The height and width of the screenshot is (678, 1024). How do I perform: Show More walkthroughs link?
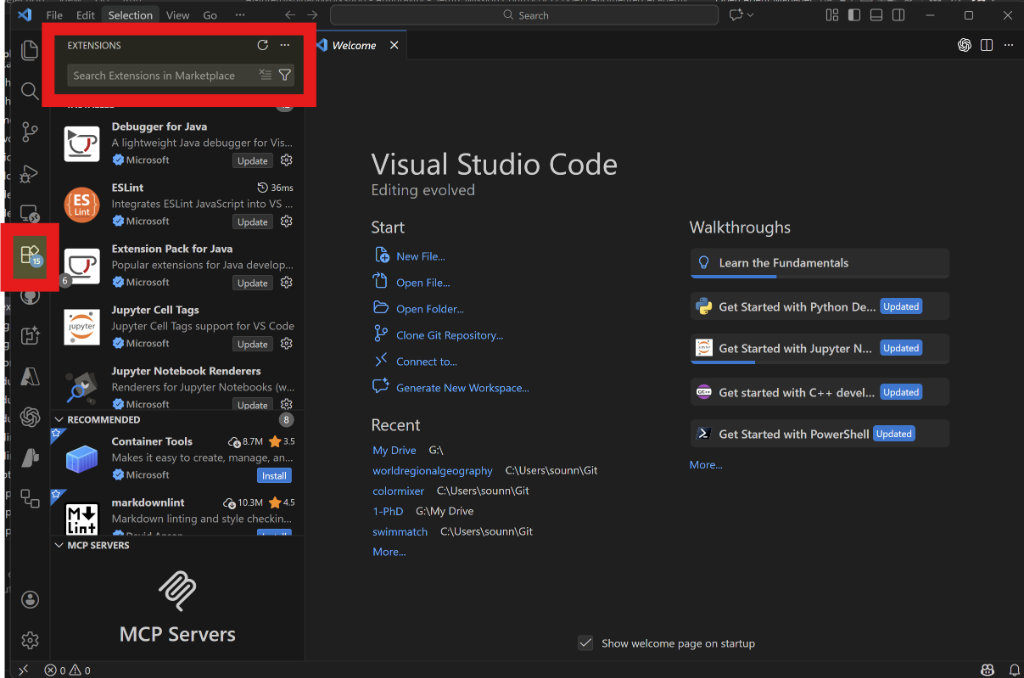(x=706, y=465)
